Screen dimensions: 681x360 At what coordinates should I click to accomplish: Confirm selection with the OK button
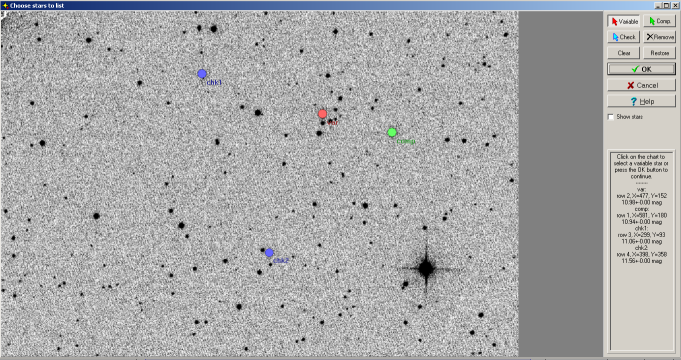(641, 69)
